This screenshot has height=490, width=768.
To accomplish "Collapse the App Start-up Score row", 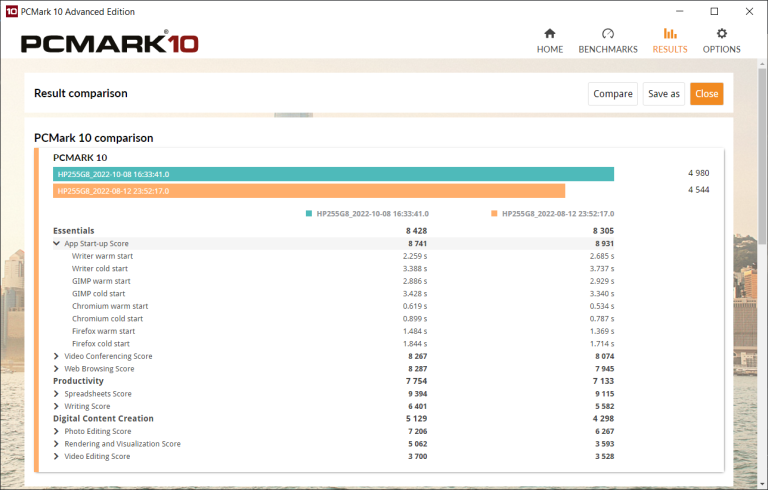I will (57, 244).
